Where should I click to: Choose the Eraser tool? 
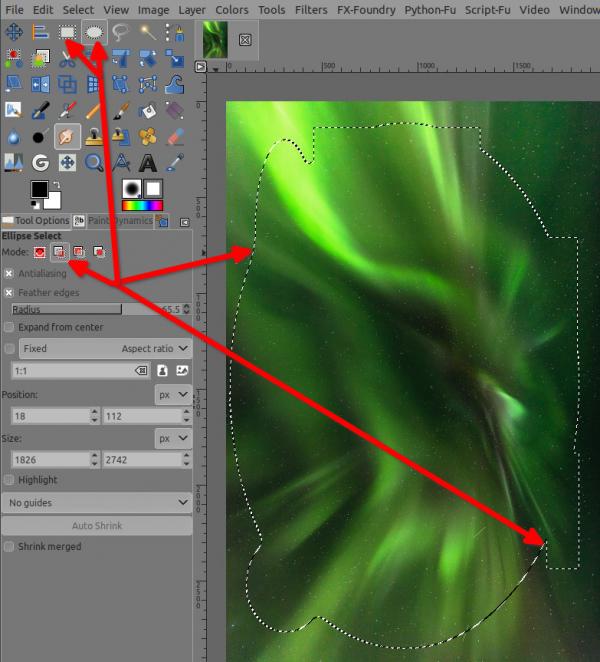click(175, 137)
